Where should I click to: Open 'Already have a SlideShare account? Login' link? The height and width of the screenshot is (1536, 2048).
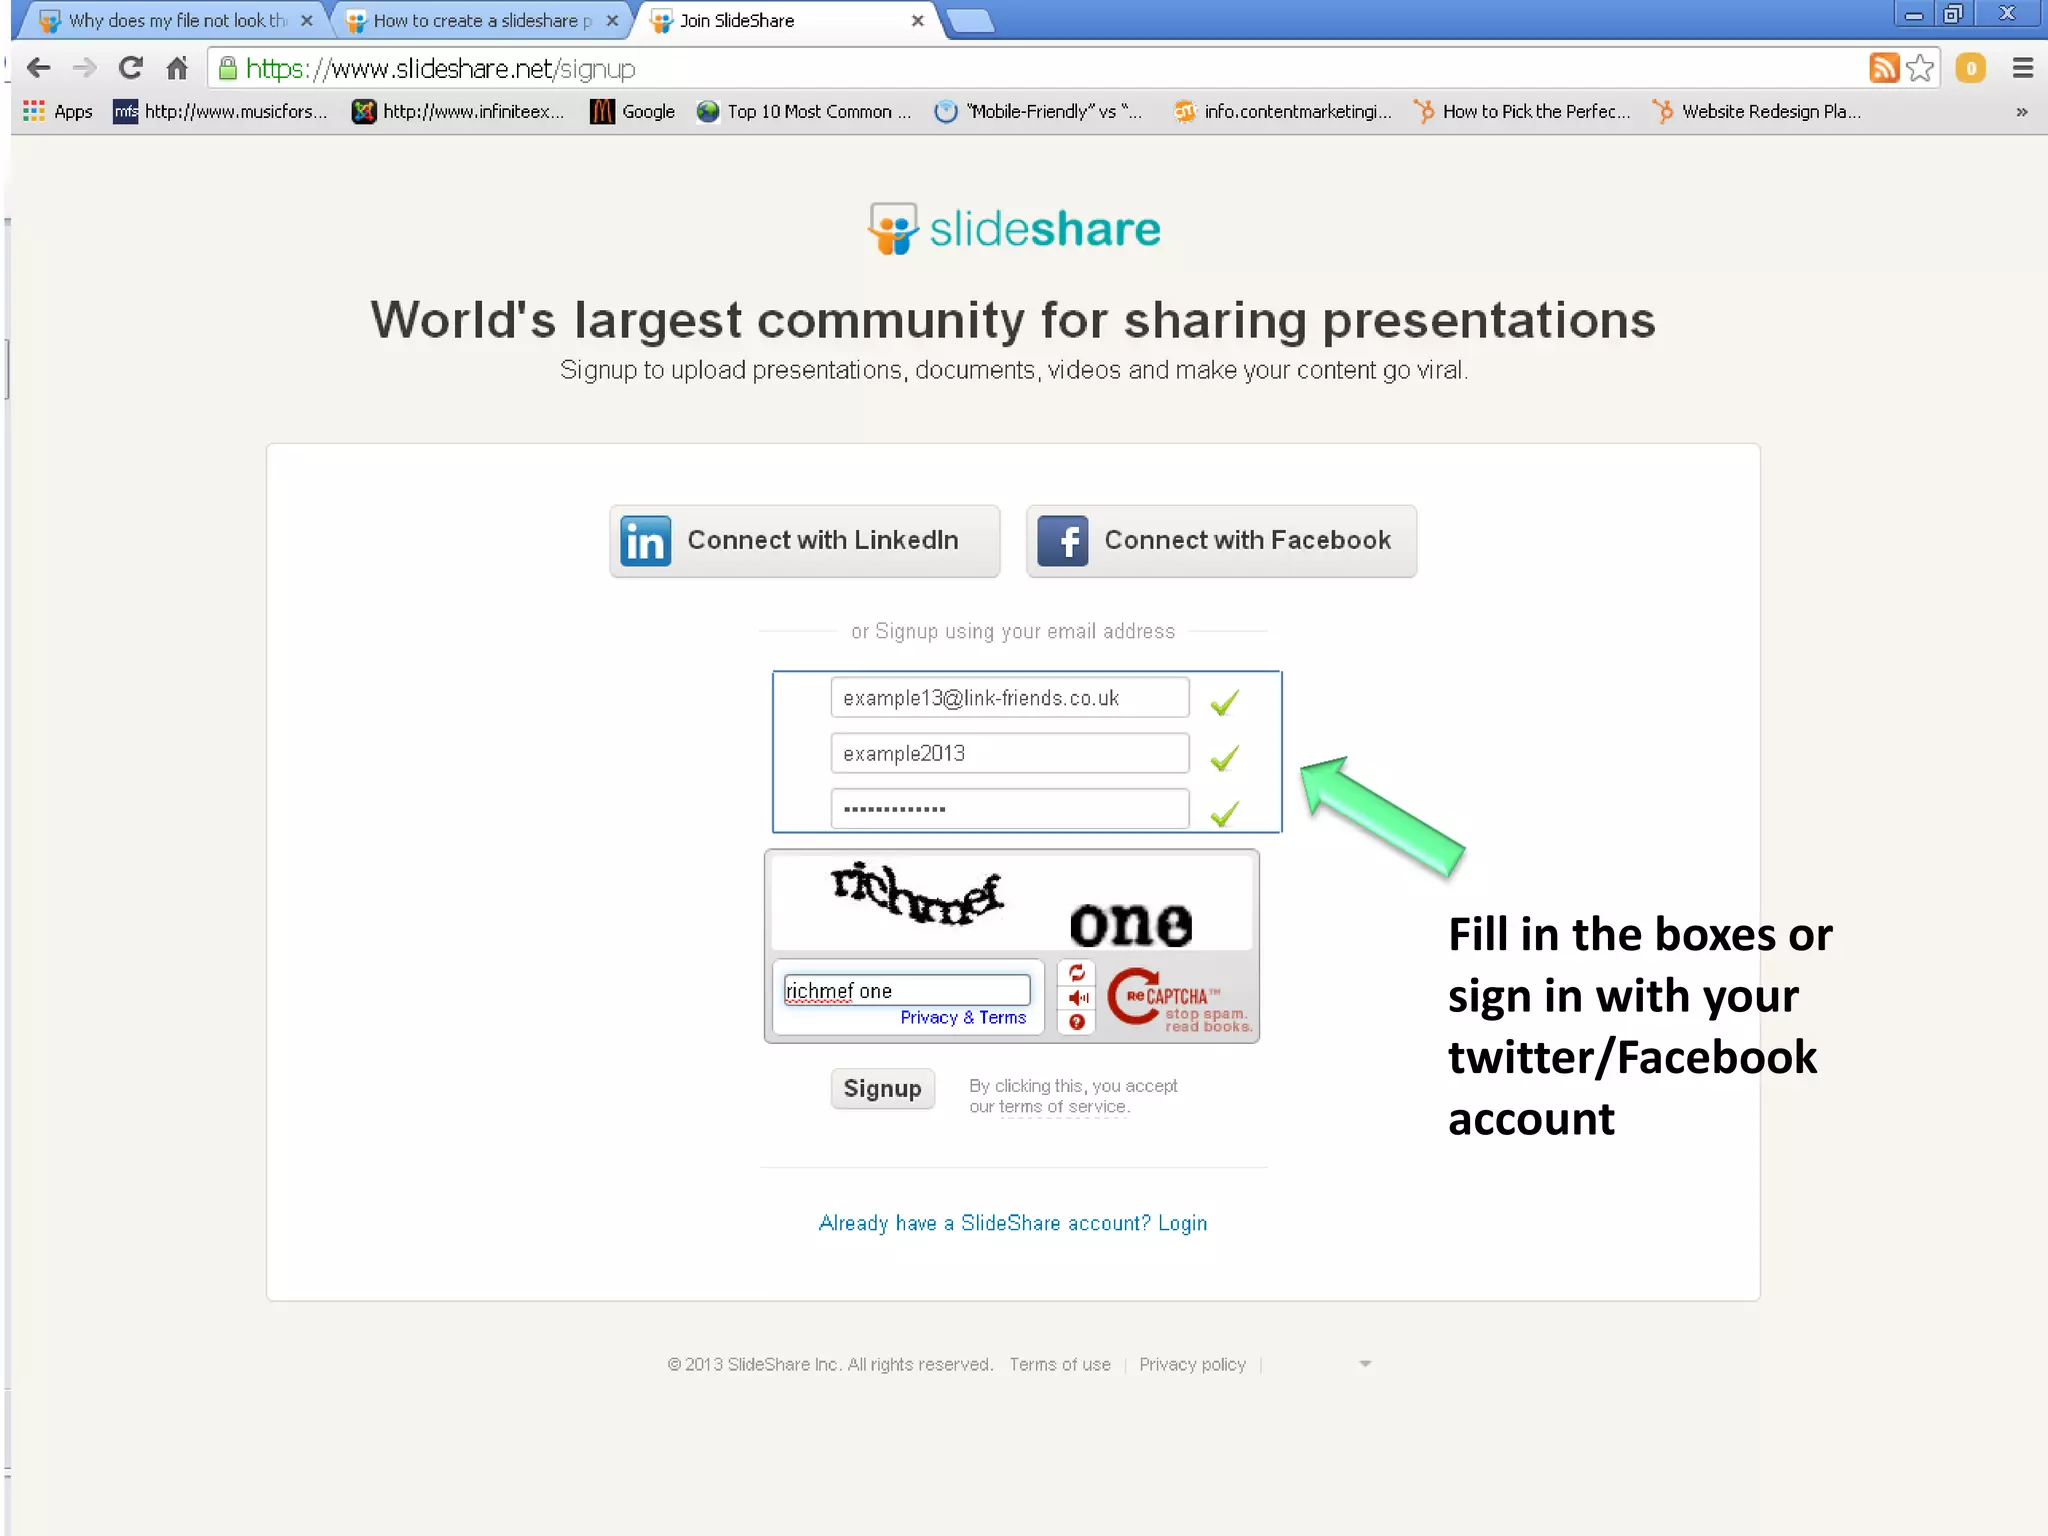coord(1012,1223)
